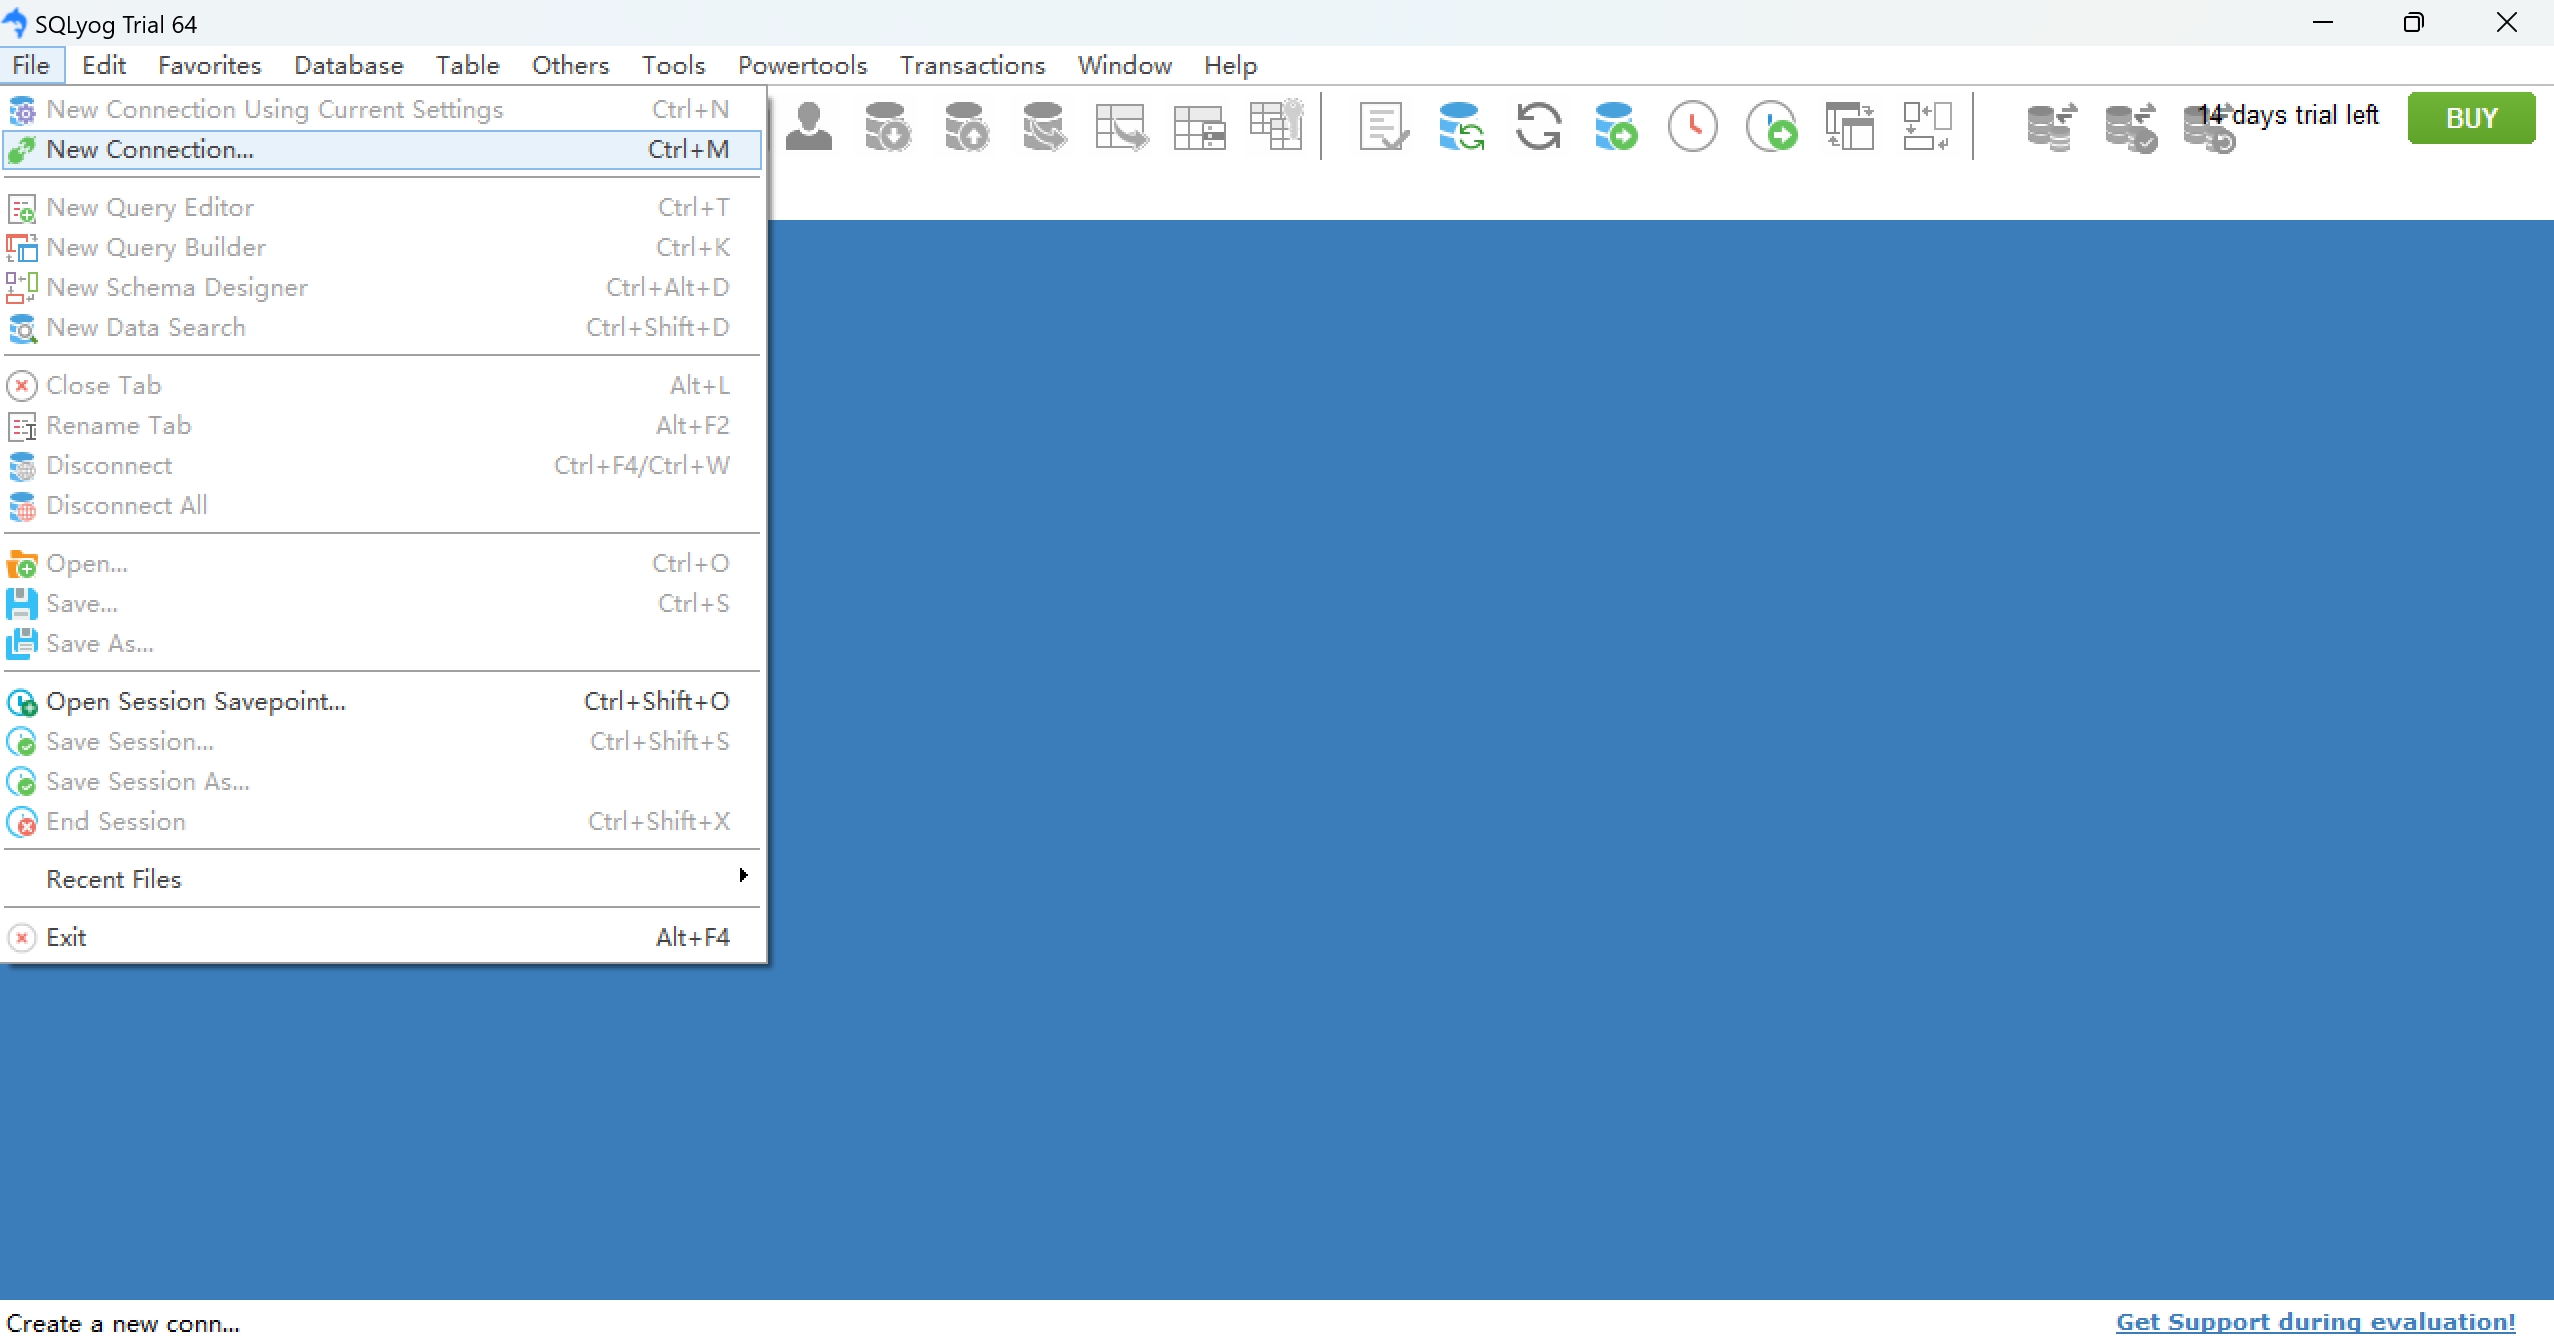Open the Powertools menu
This screenshot has width=2554, height=1342.
[802, 66]
